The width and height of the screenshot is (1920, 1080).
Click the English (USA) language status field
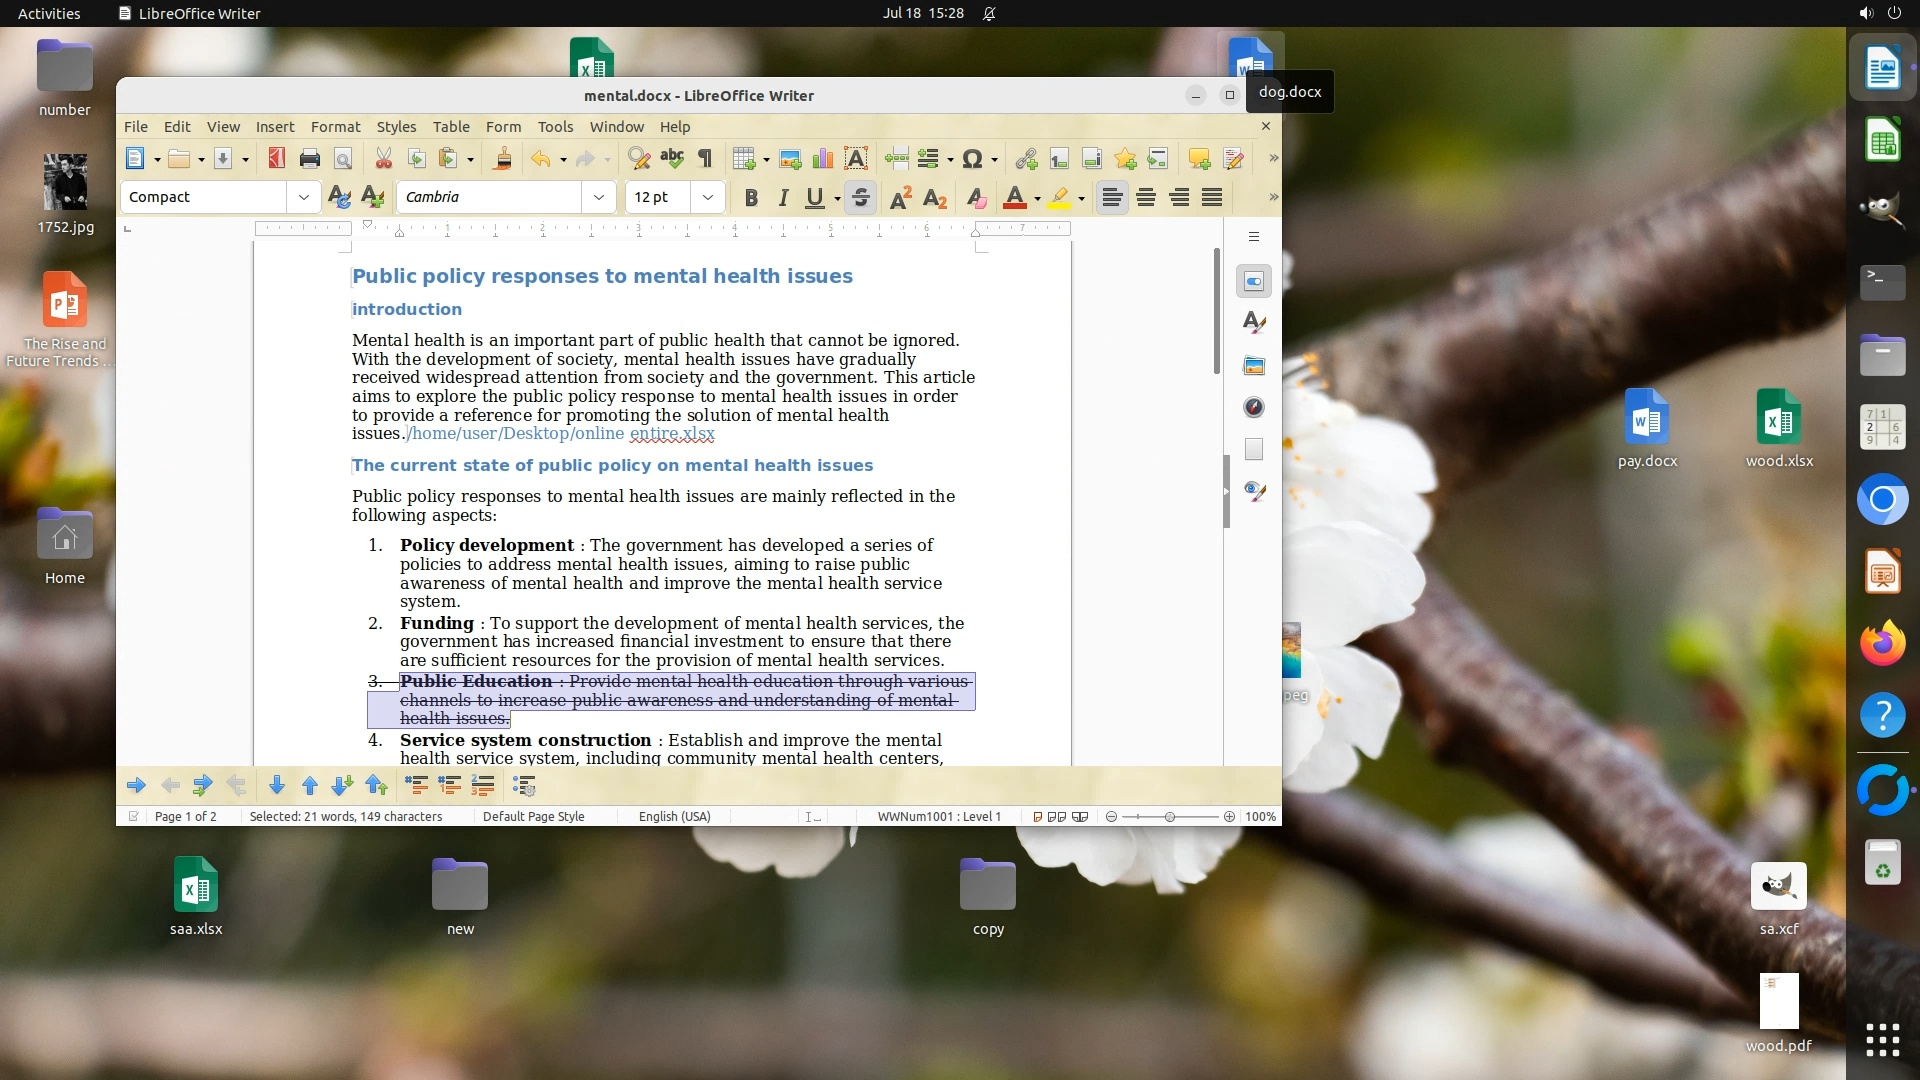click(x=674, y=817)
